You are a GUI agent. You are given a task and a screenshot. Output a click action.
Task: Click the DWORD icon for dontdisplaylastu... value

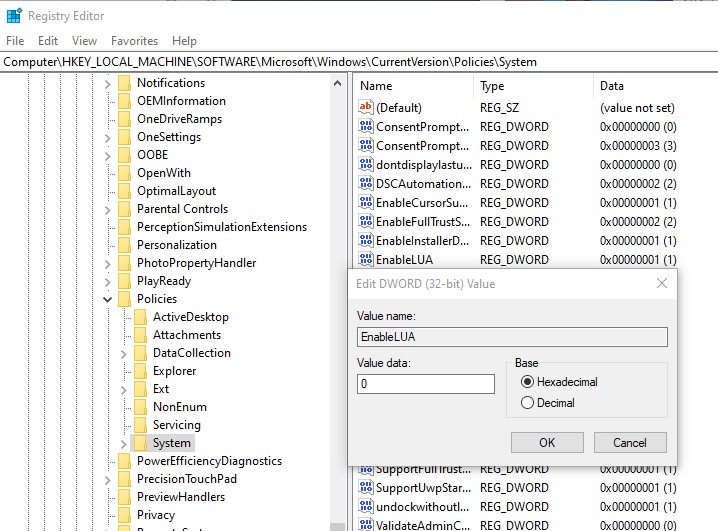click(365, 164)
